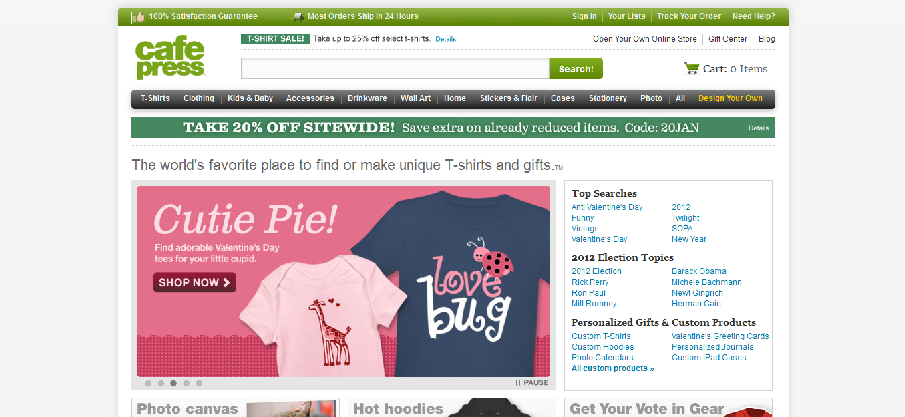Click All custom products link

click(x=613, y=368)
